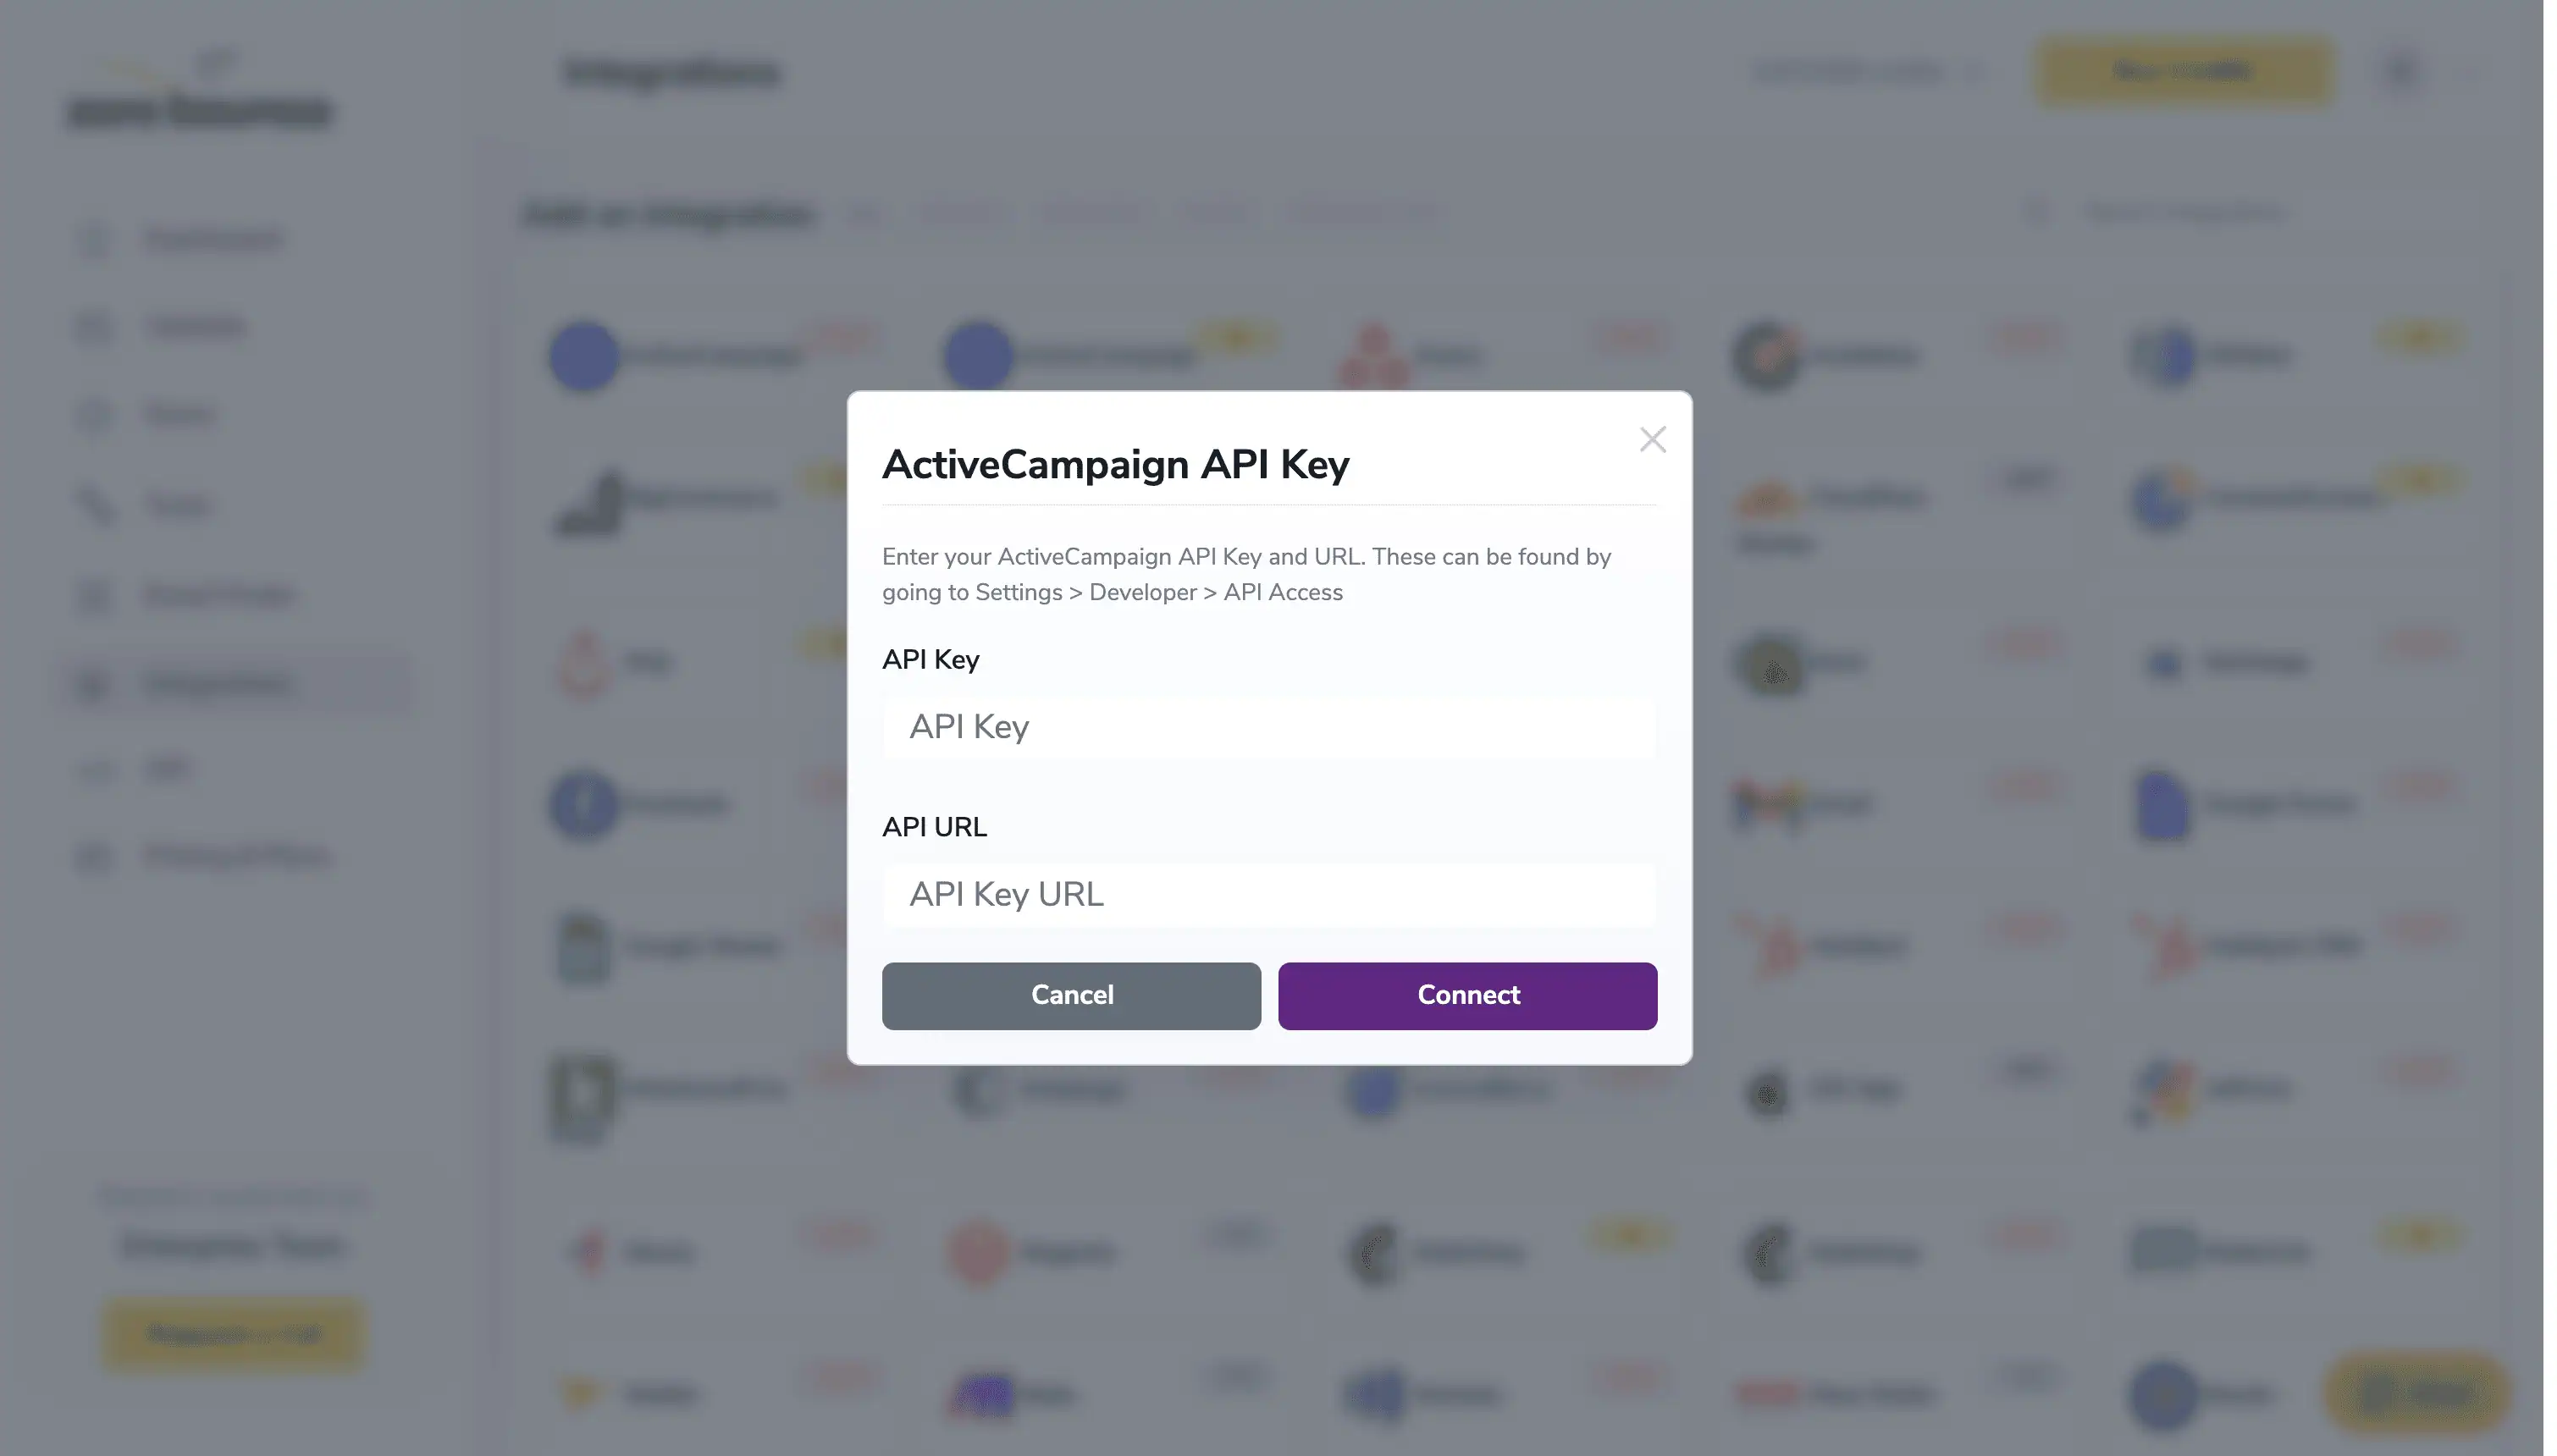The width and height of the screenshot is (2557, 1456).
Task: Click the integrations search box on the right
Action: 2200,212
